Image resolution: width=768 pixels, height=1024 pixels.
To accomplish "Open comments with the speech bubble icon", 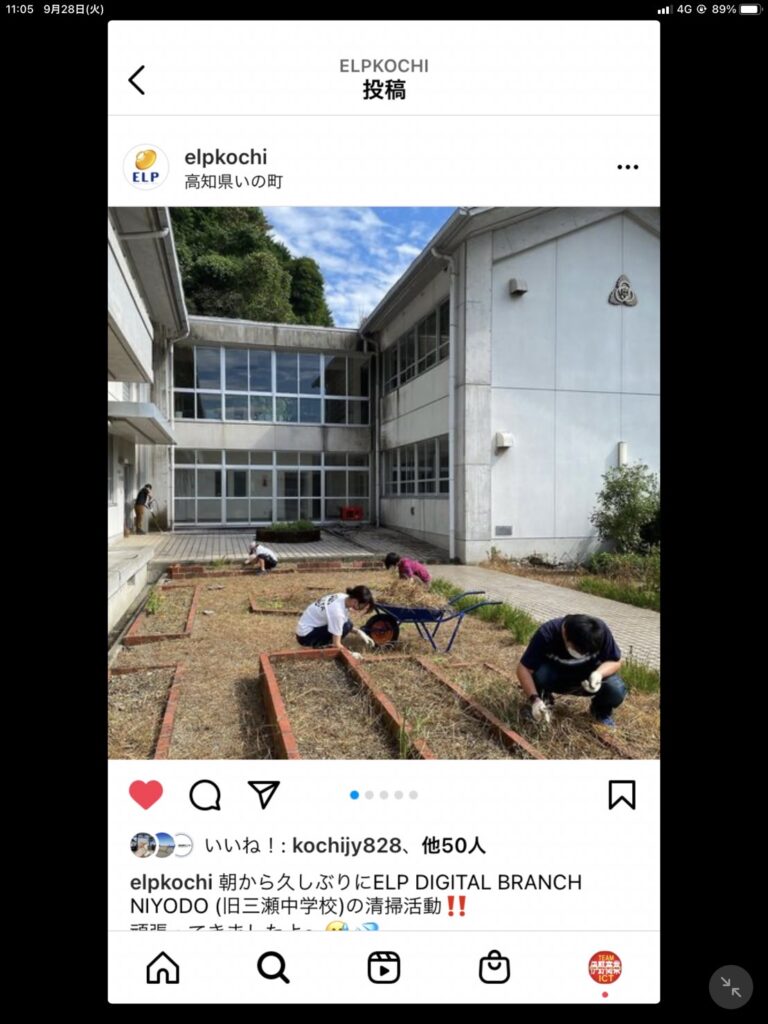I will (x=205, y=795).
